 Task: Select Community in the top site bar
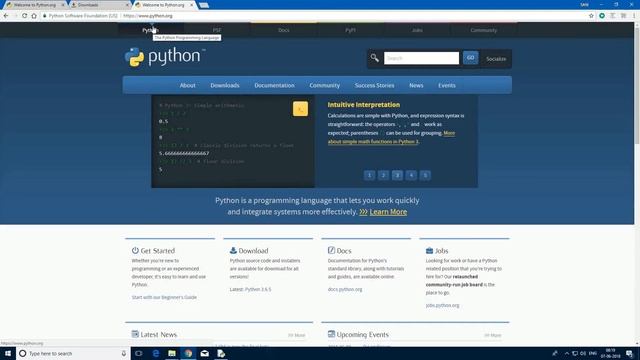coord(484,30)
